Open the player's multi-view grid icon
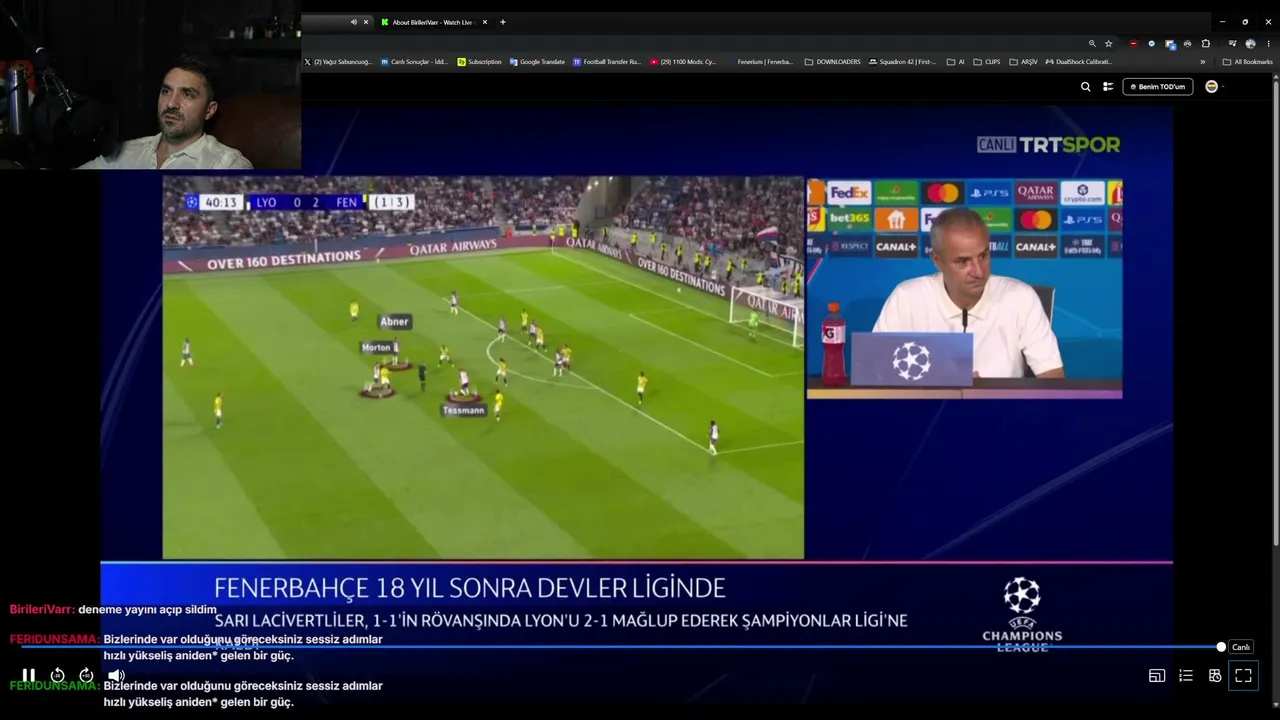 coord(1215,675)
